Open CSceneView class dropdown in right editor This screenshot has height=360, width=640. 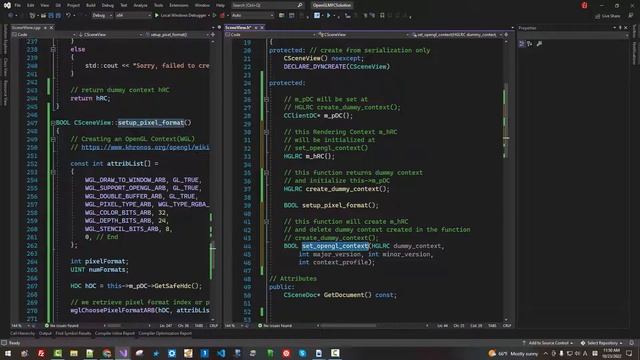tap(363, 35)
